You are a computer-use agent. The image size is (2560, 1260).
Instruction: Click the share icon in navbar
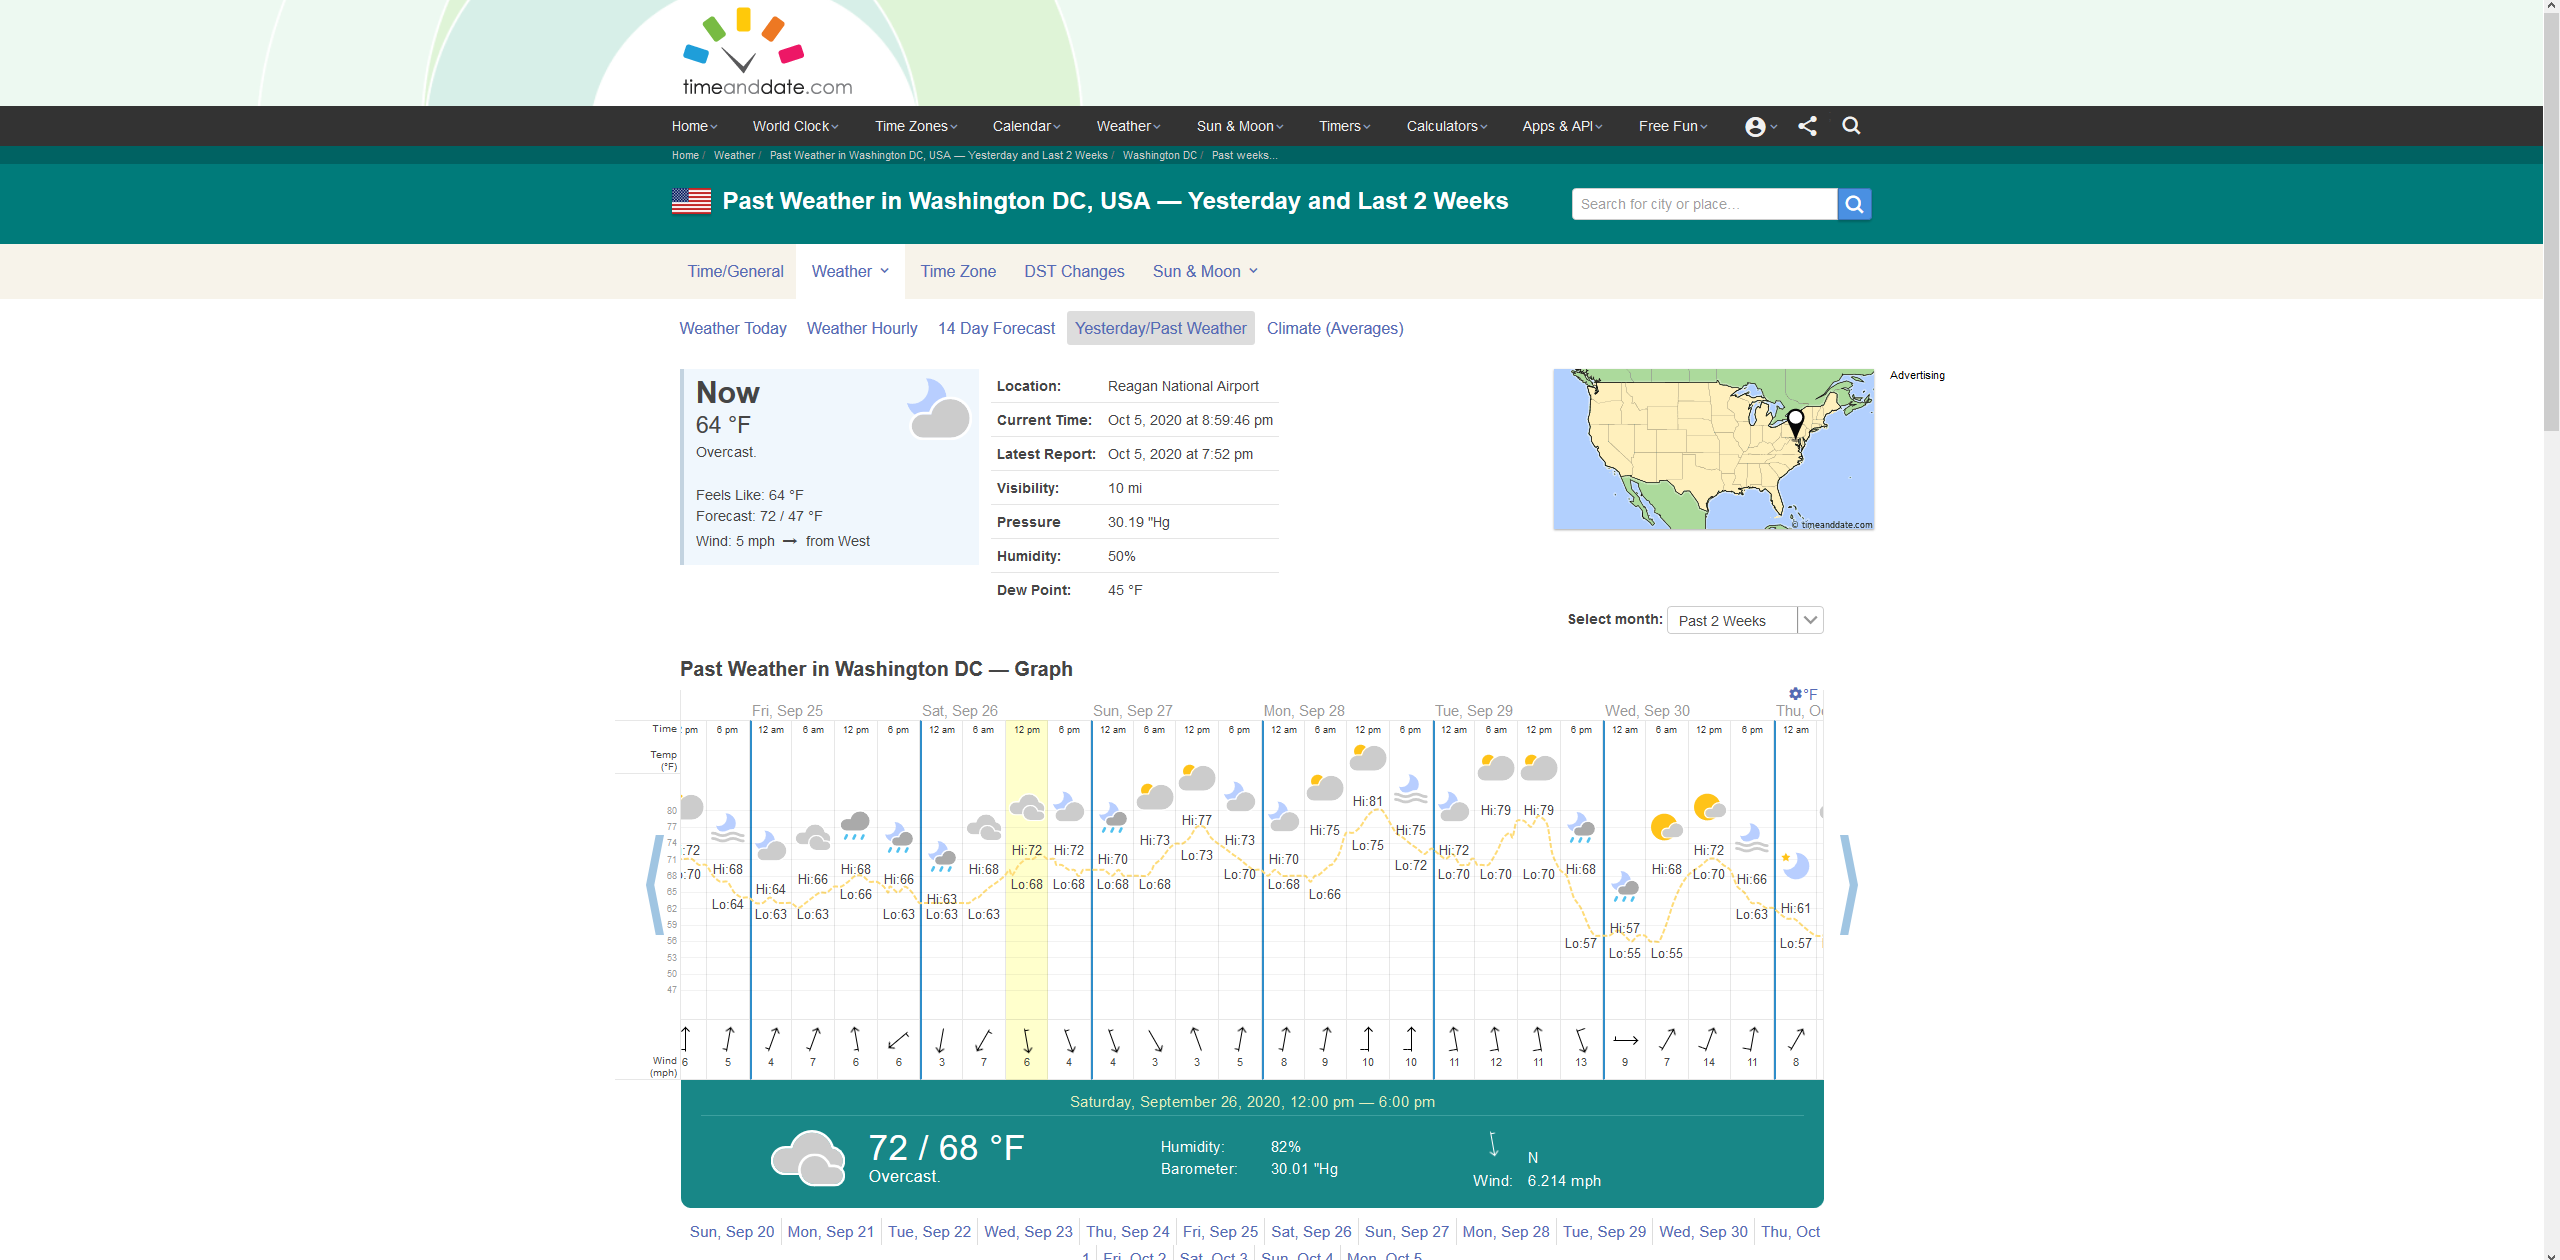pyautogui.click(x=1807, y=126)
